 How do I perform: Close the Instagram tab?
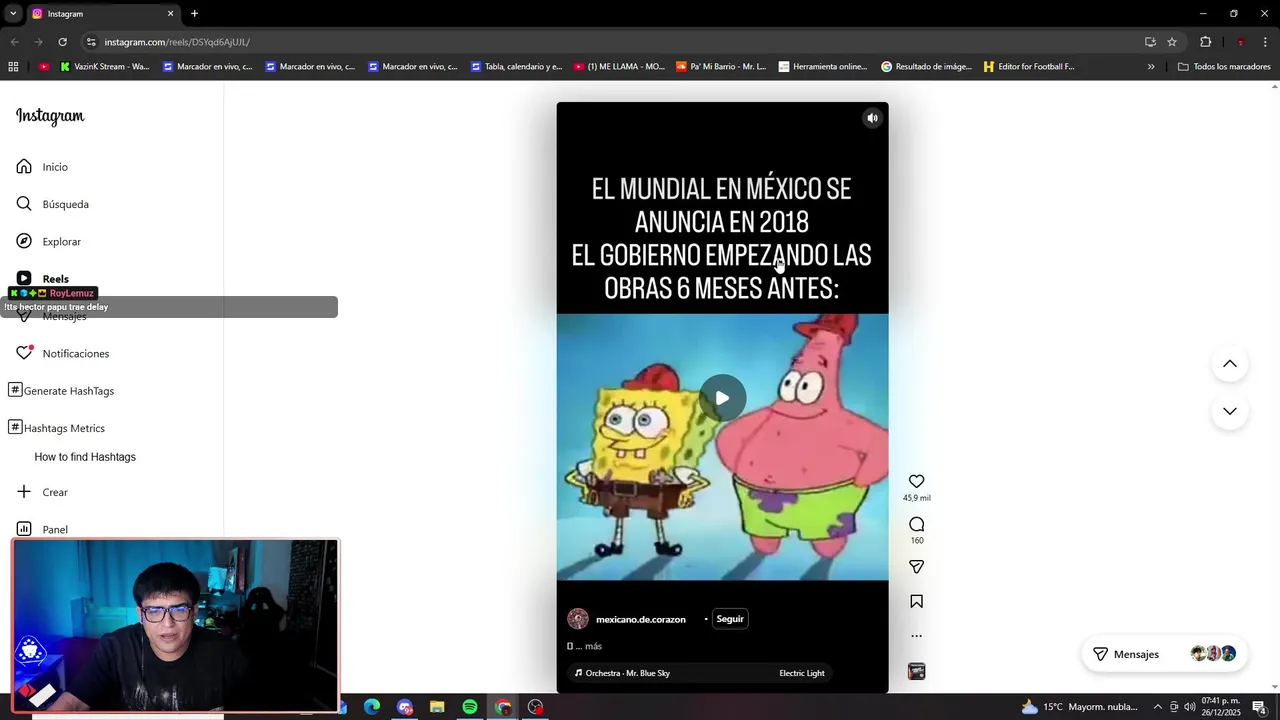tap(170, 14)
